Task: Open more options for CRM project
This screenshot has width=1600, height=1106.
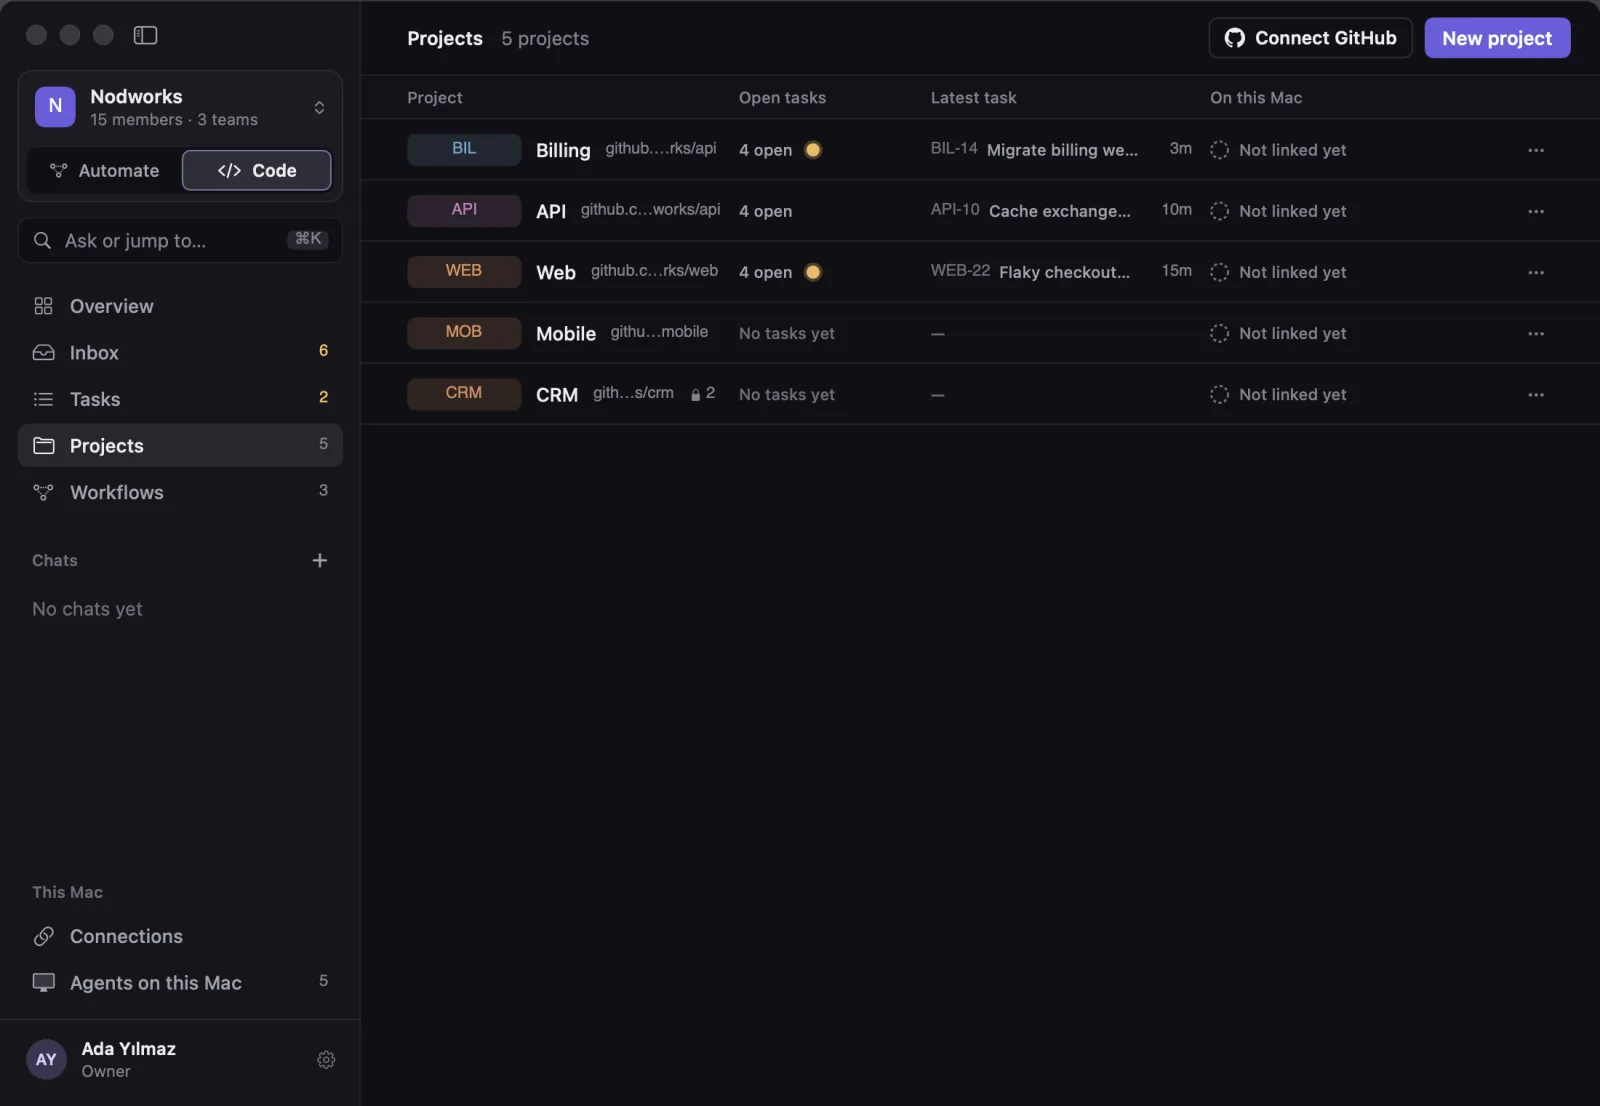Action: point(1536,394)
